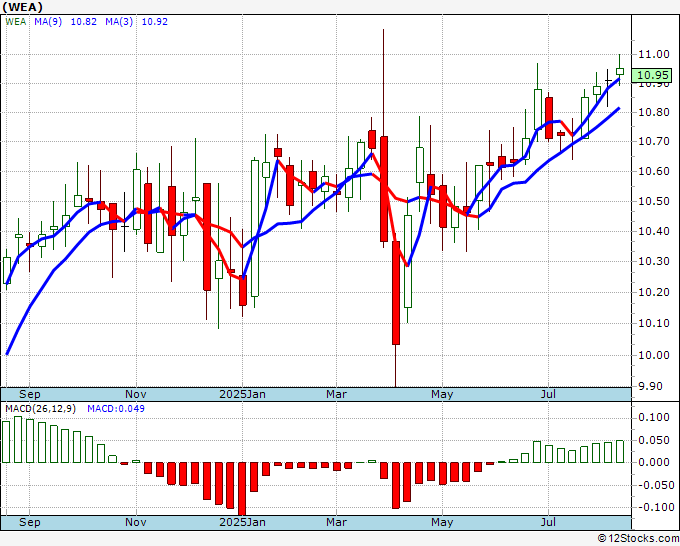Click the 10.80 price axis label
The image size is (680, 546).
click(654, 112)
